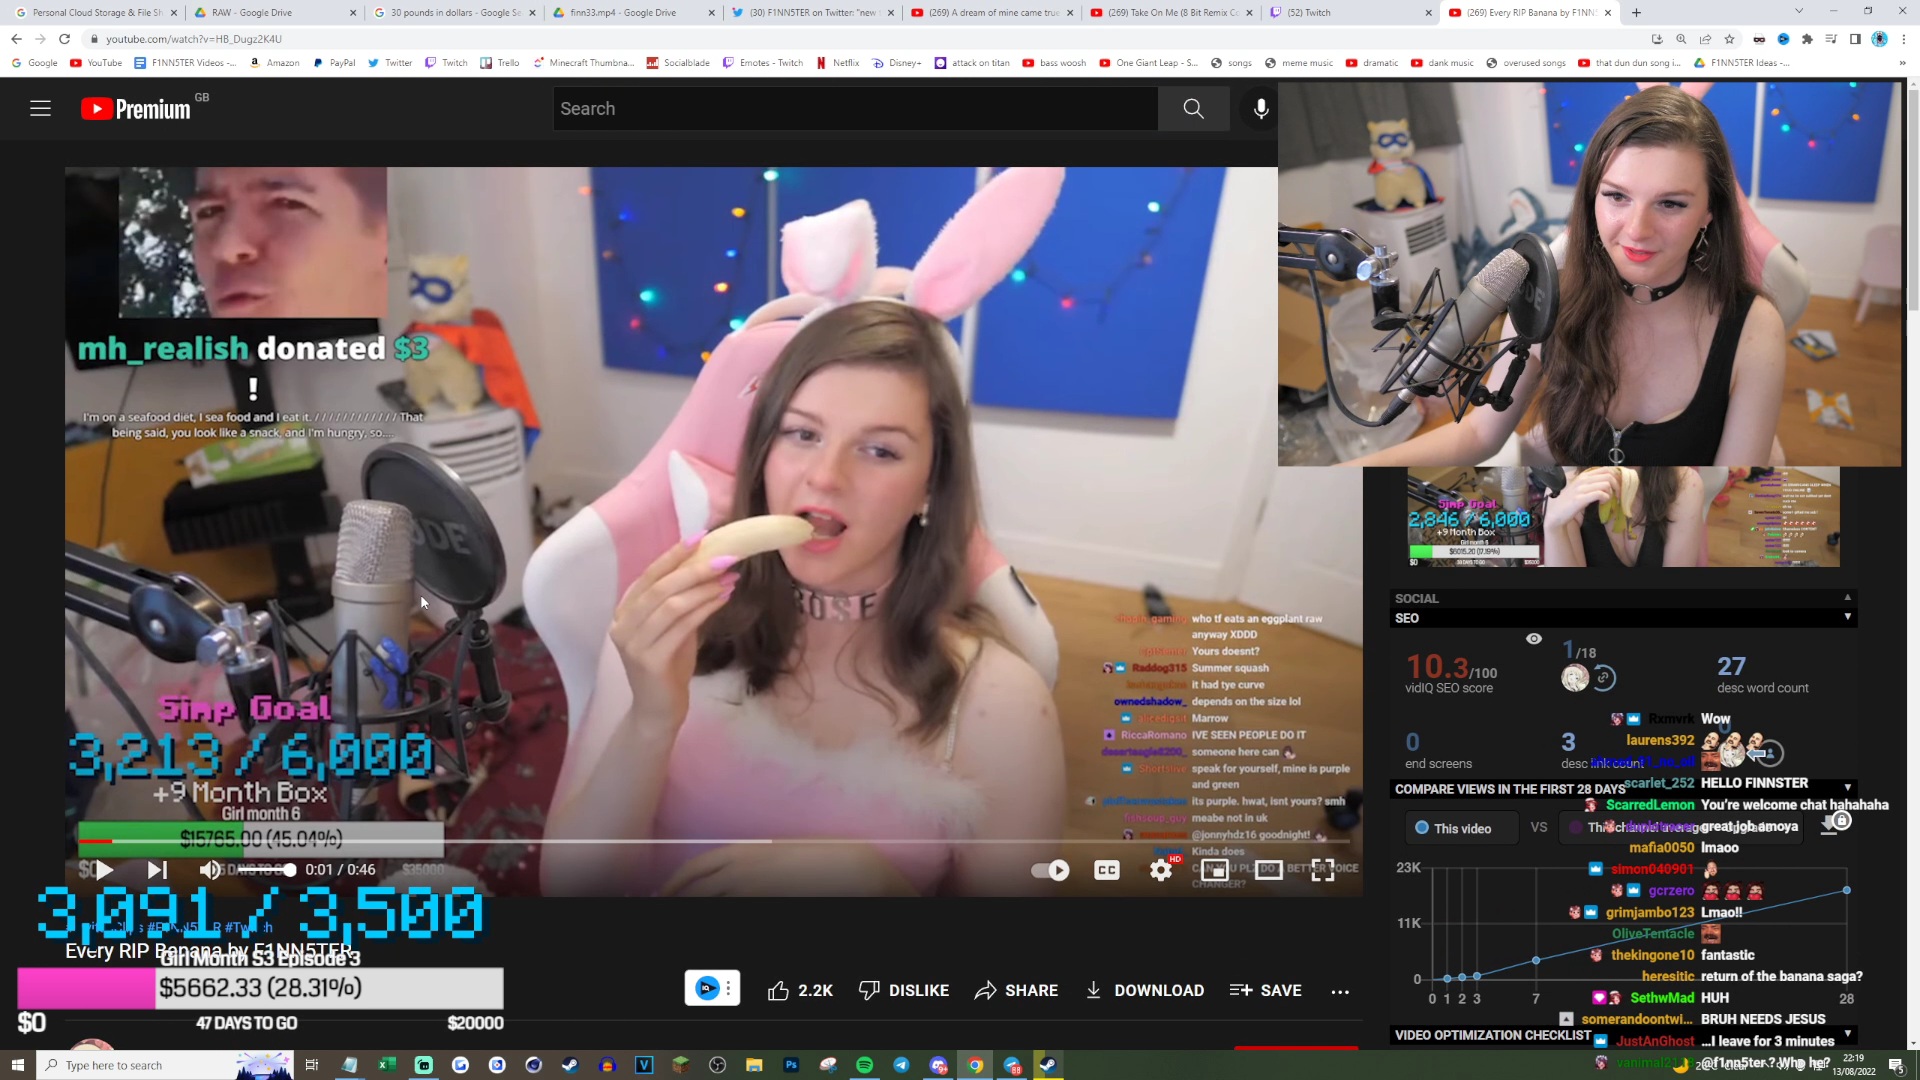Reload the current page
This screenshot has height=1080, width=1920.
coord(65,39)
